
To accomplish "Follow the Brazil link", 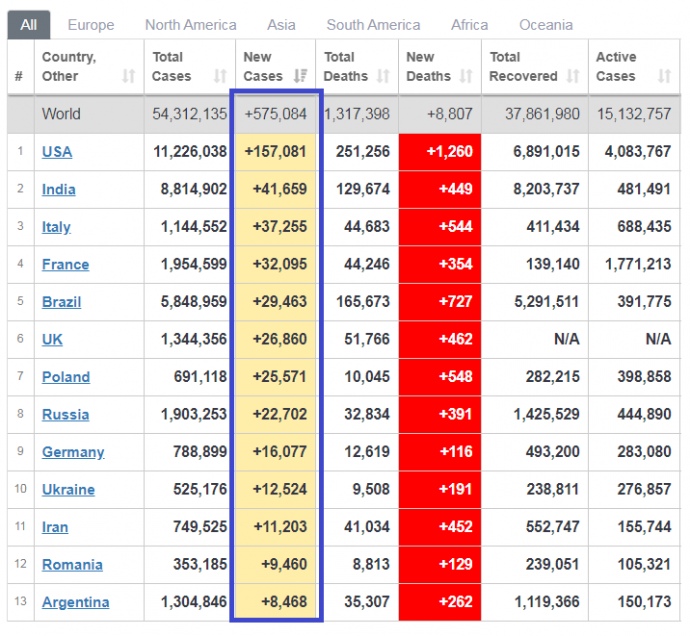I will pyautogui.click(x=61, y=302).
